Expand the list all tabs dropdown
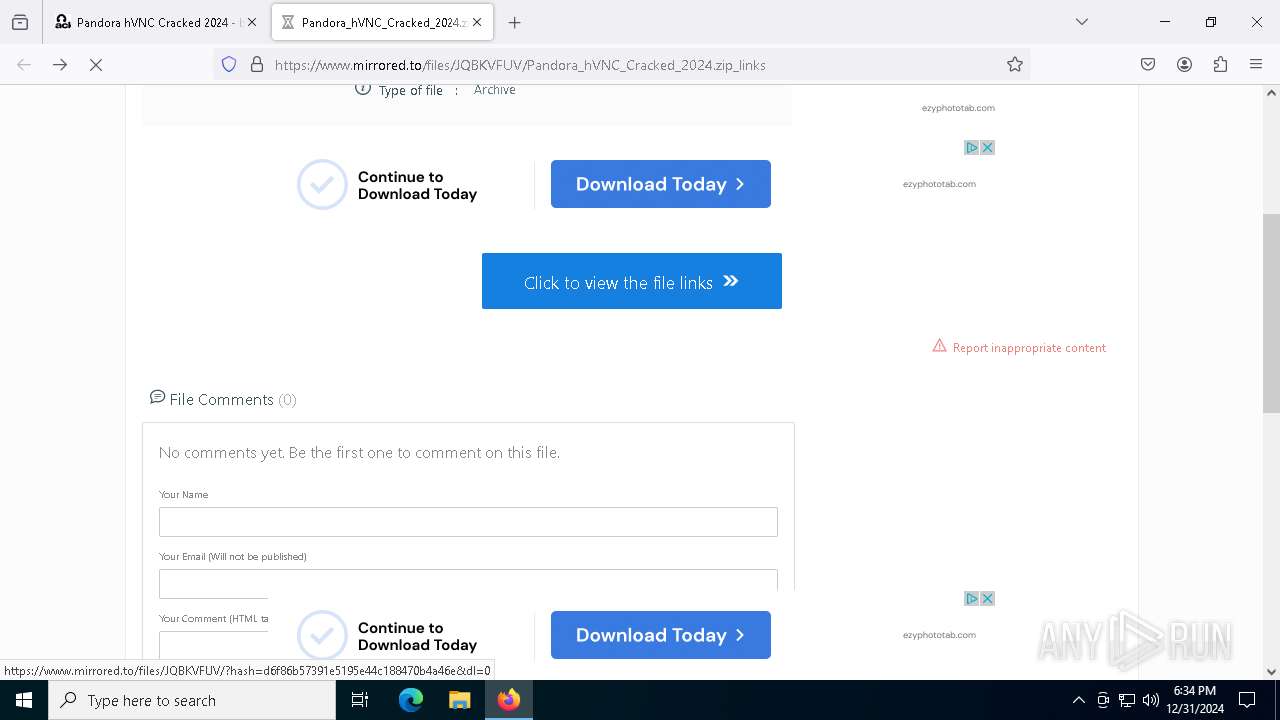1280x720 pixels. coord(1081,22)
